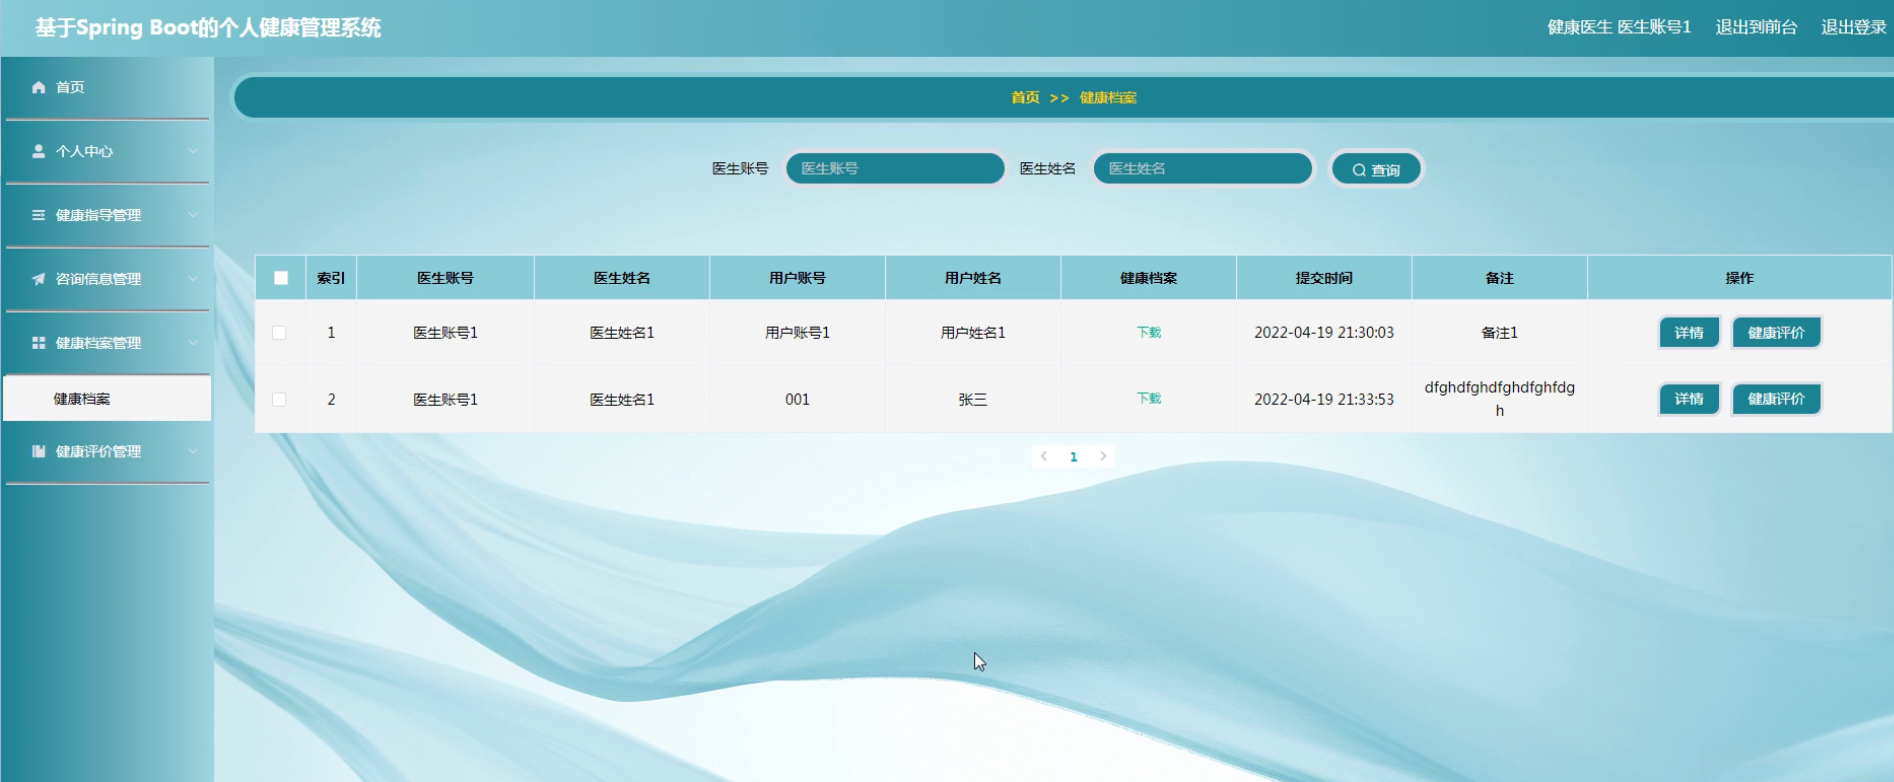Click the paper plane icon beside 咨询信息管理
Screen dimensions: 1894x782
(38, 279)
